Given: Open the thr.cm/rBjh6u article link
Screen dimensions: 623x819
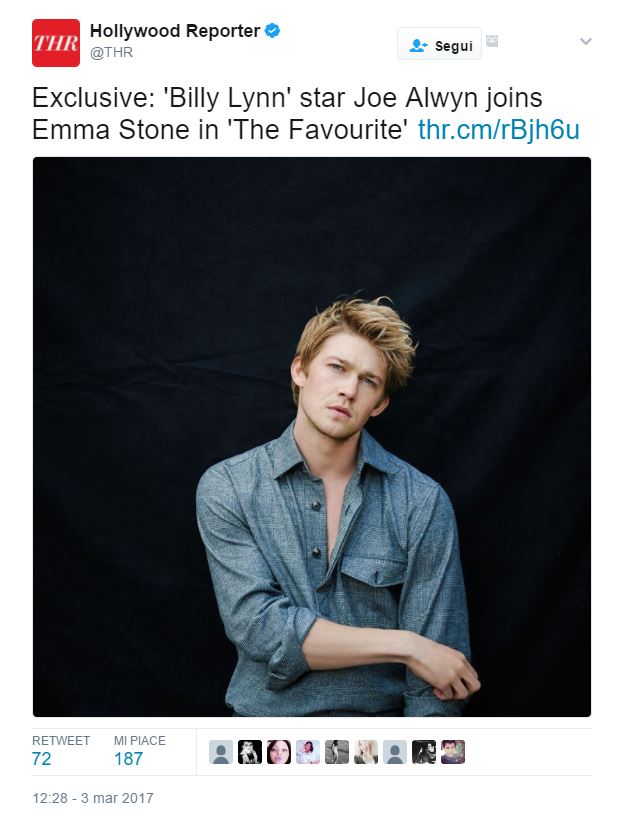Looking at the screenshot, I should (x=499, y=130).
